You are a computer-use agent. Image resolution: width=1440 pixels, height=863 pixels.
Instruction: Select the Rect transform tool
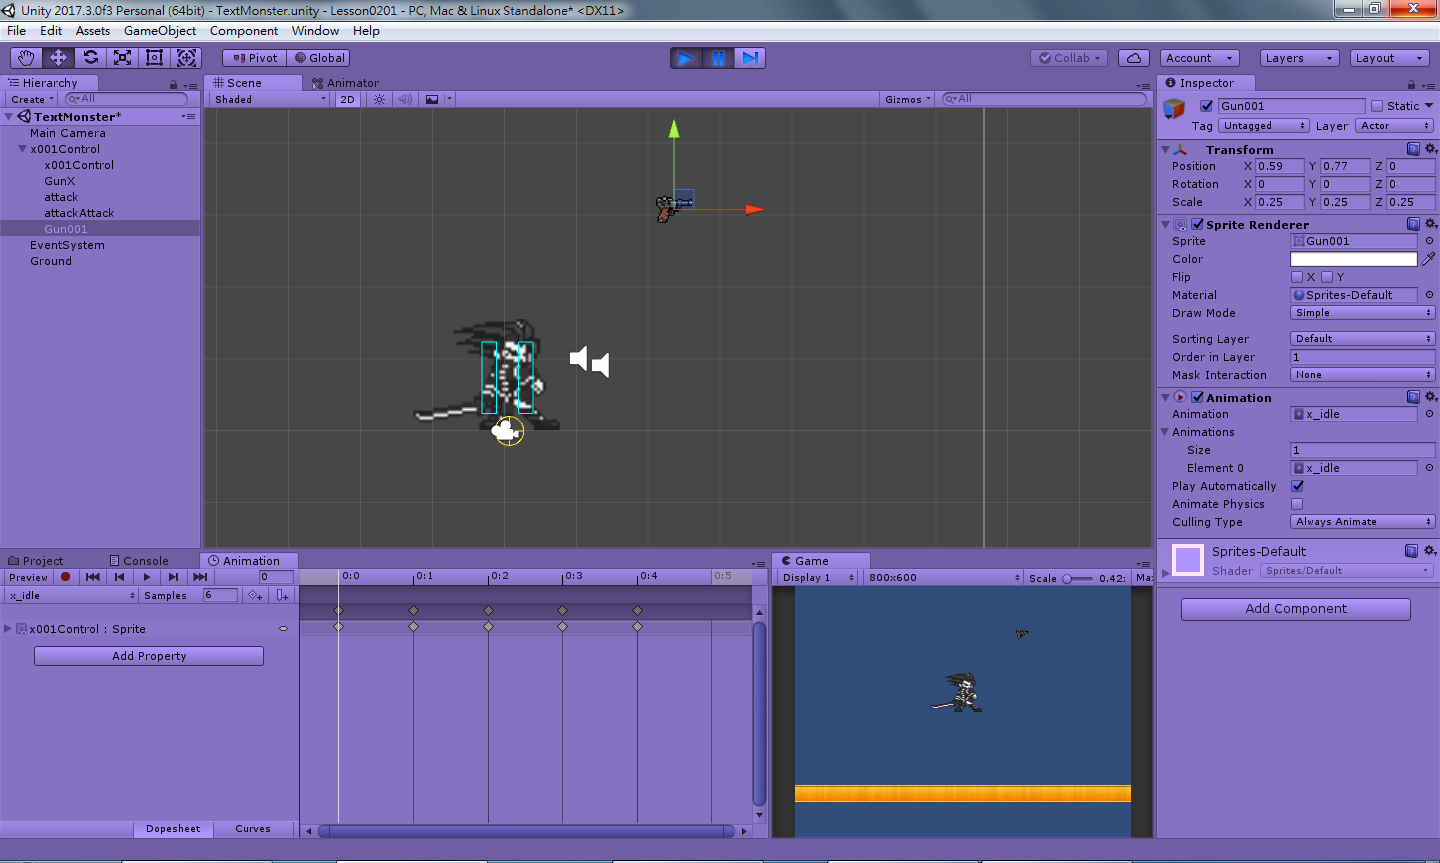[x=154, y=57]
